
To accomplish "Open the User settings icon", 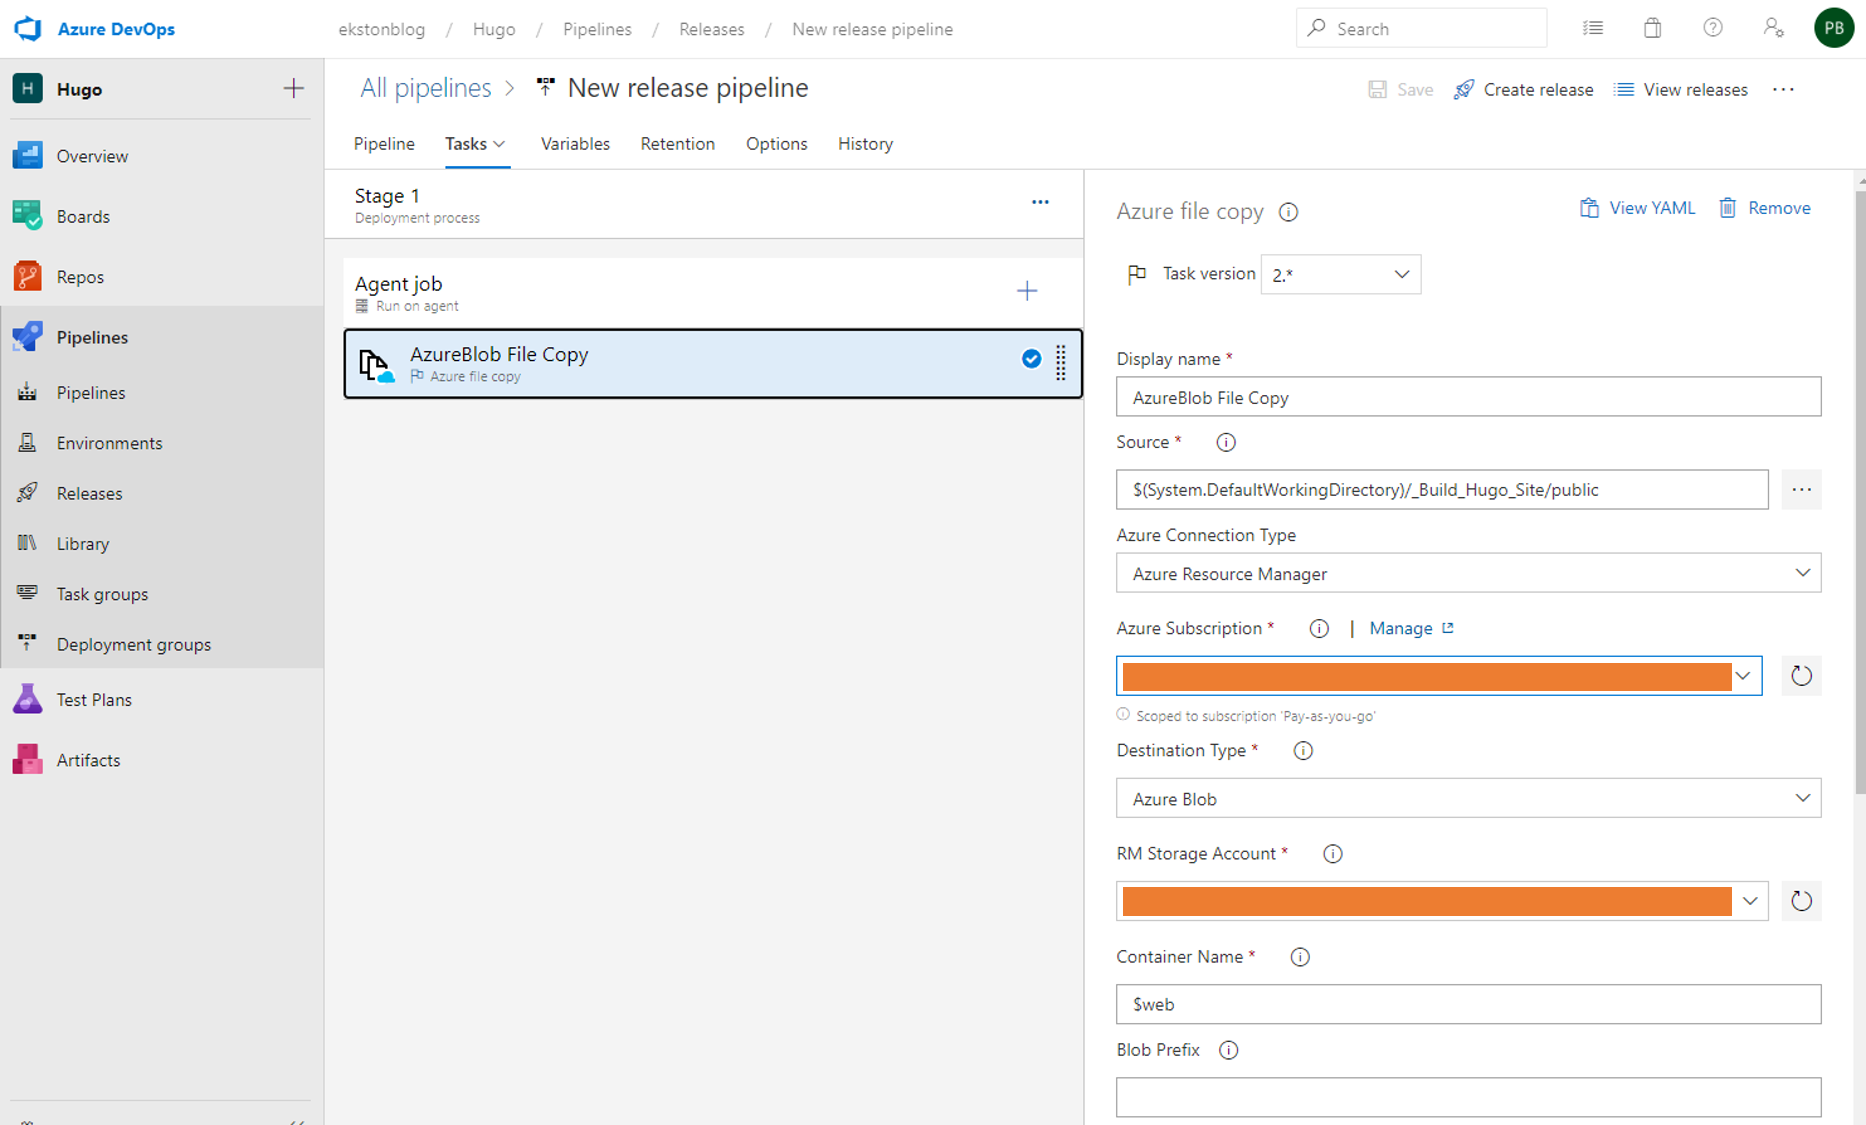I will 1773,28.
